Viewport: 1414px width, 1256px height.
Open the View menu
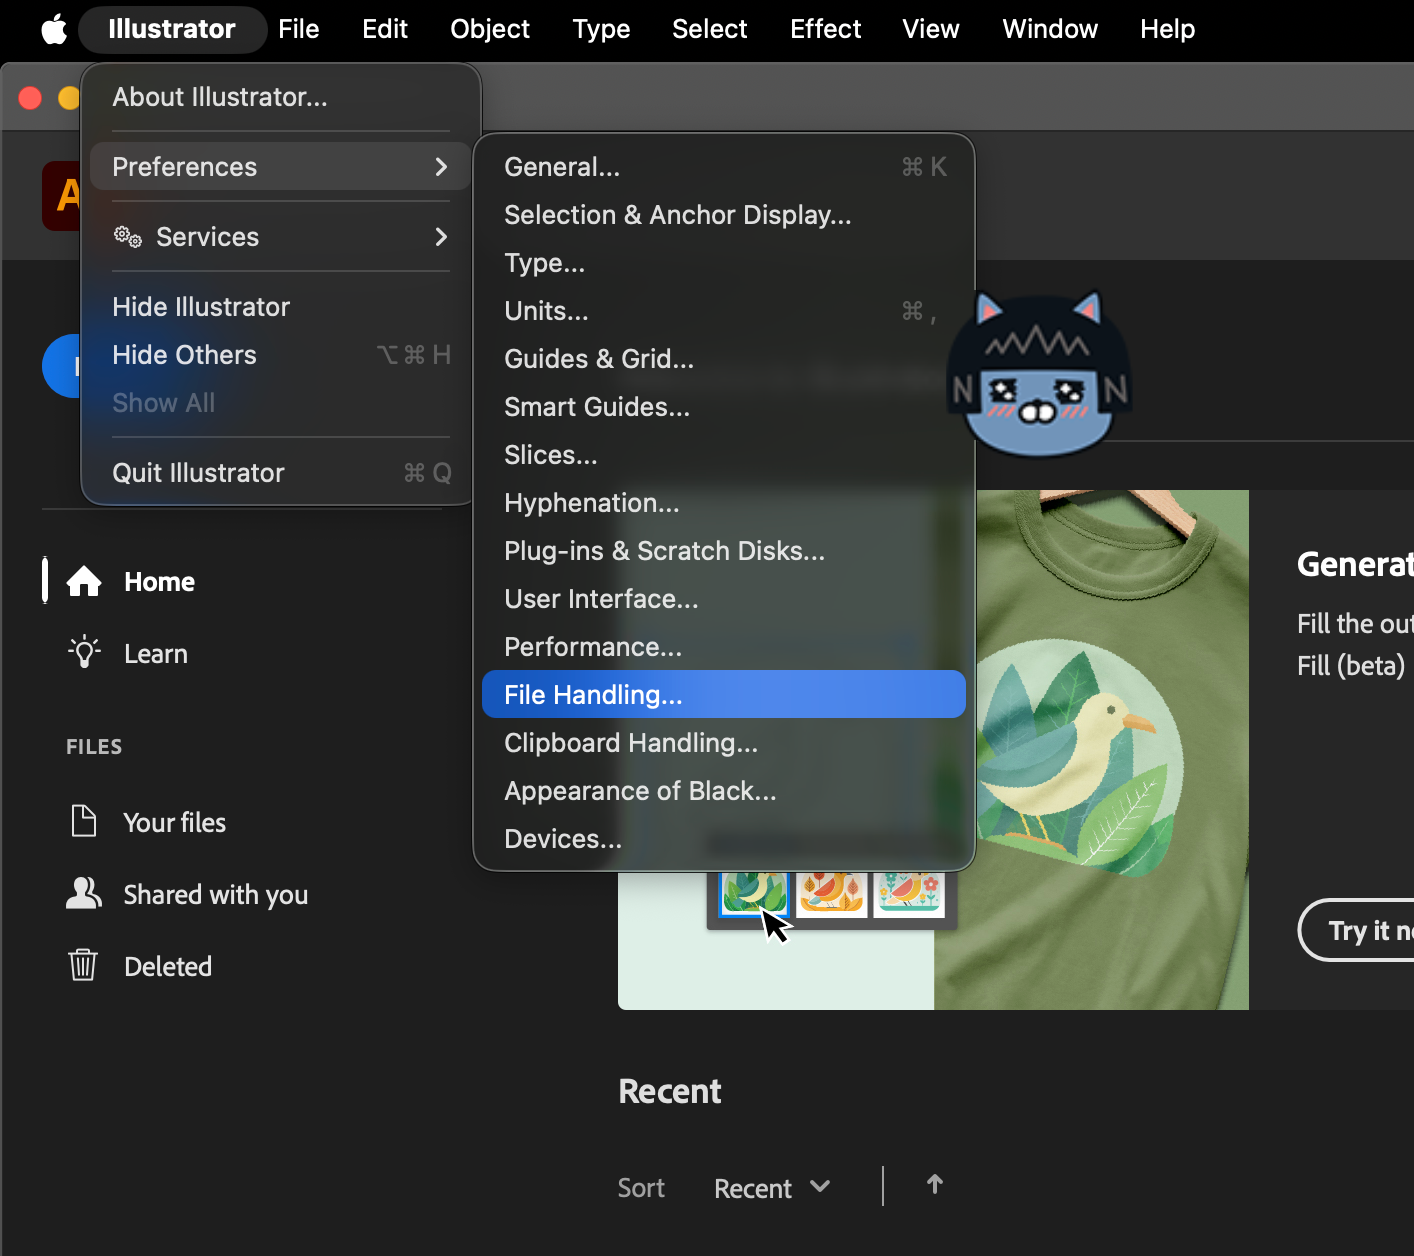point(931,29)
